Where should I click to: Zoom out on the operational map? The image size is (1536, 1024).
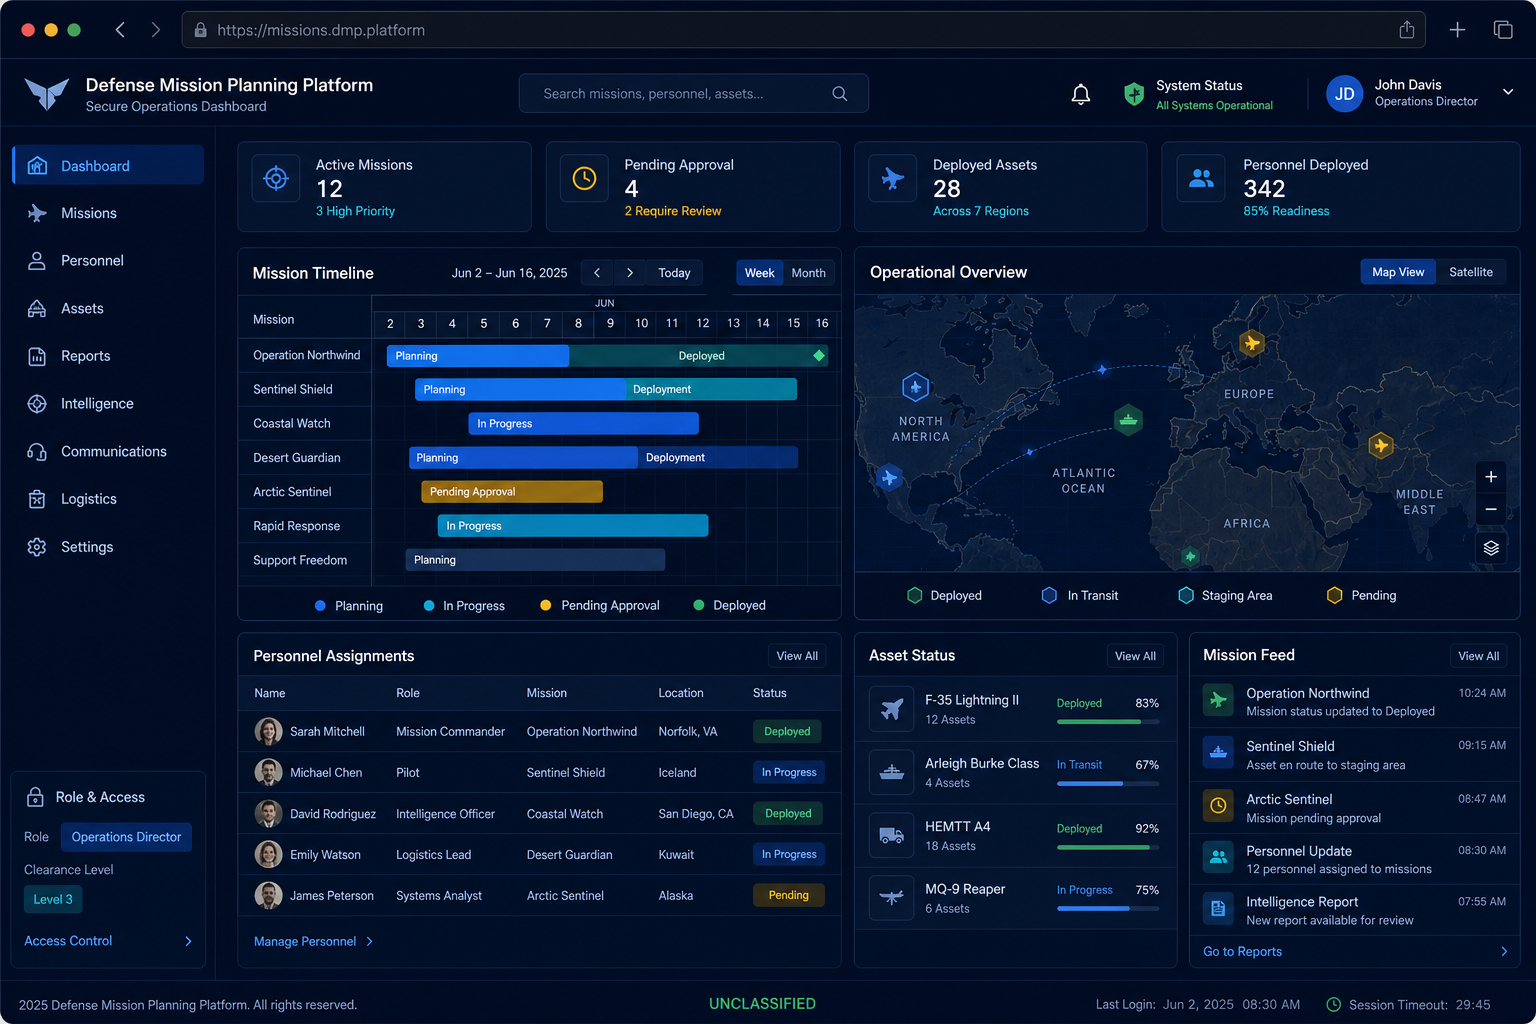[x=1491, y=509]
